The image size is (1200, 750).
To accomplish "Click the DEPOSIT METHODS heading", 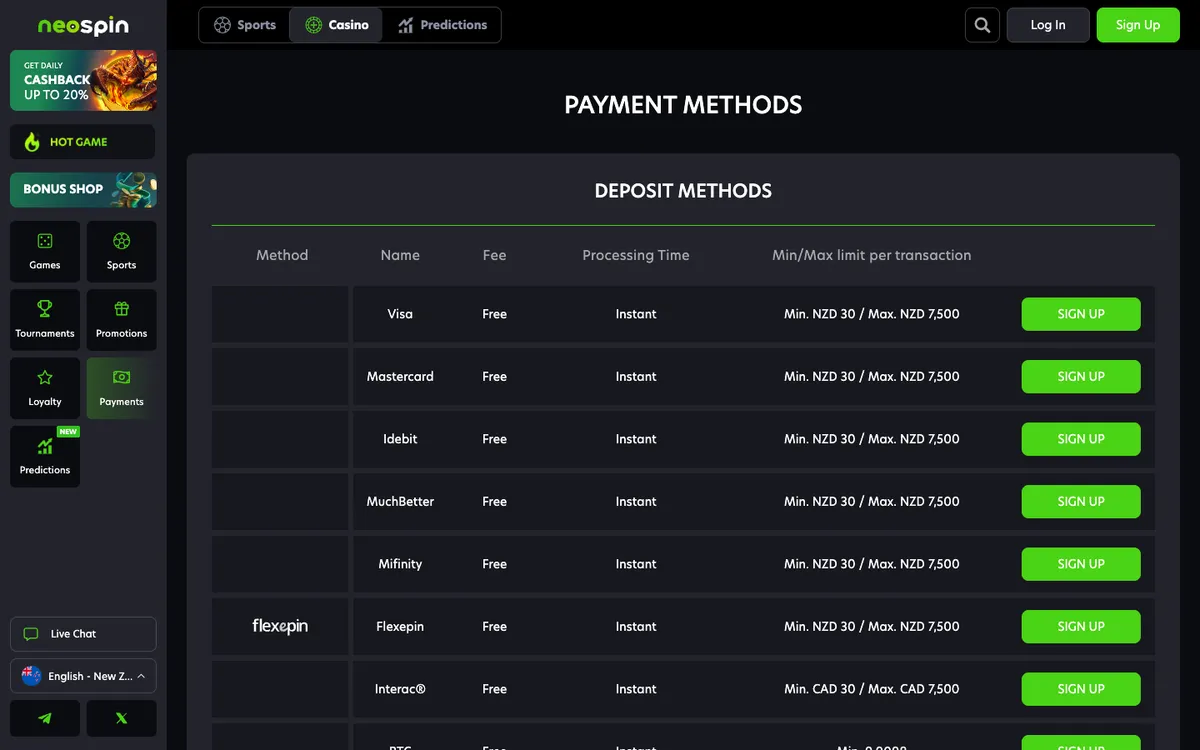I will point(683,191).
